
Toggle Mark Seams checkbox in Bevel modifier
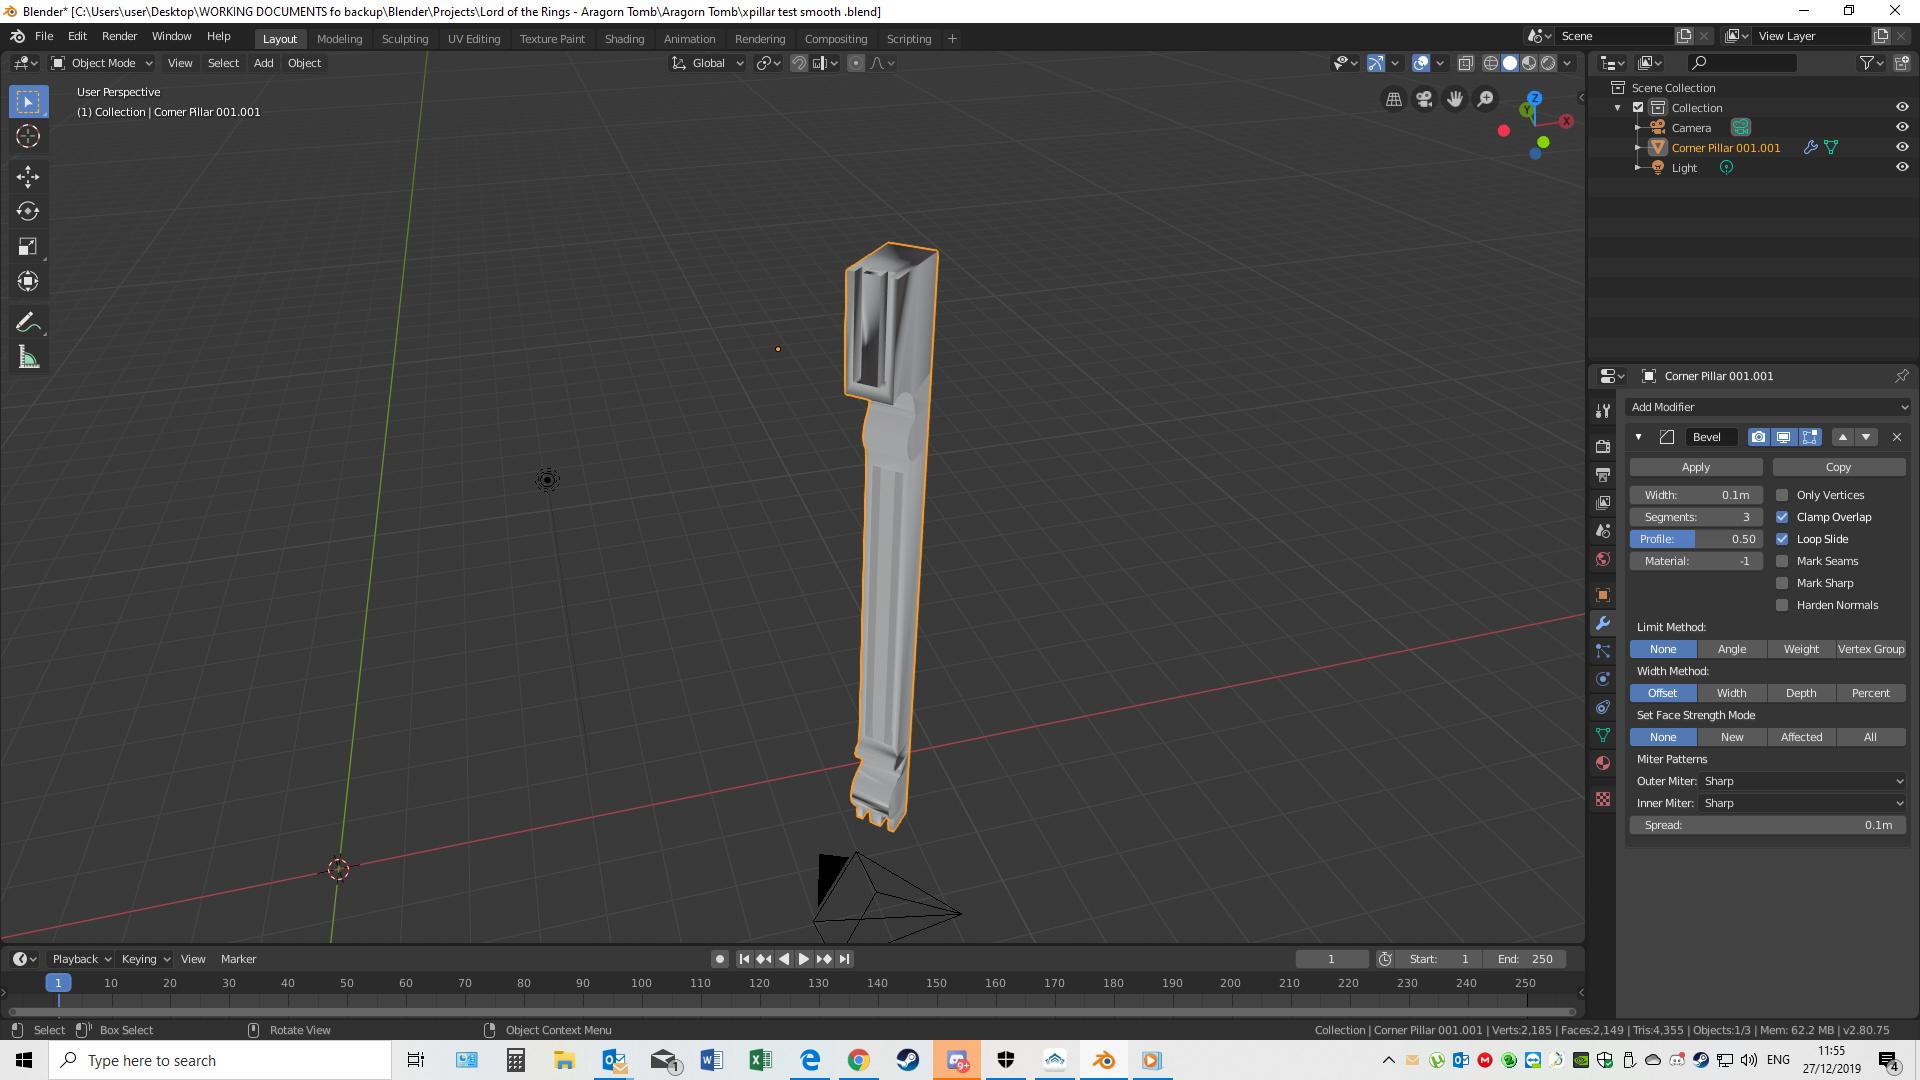tap(1782, 560)
